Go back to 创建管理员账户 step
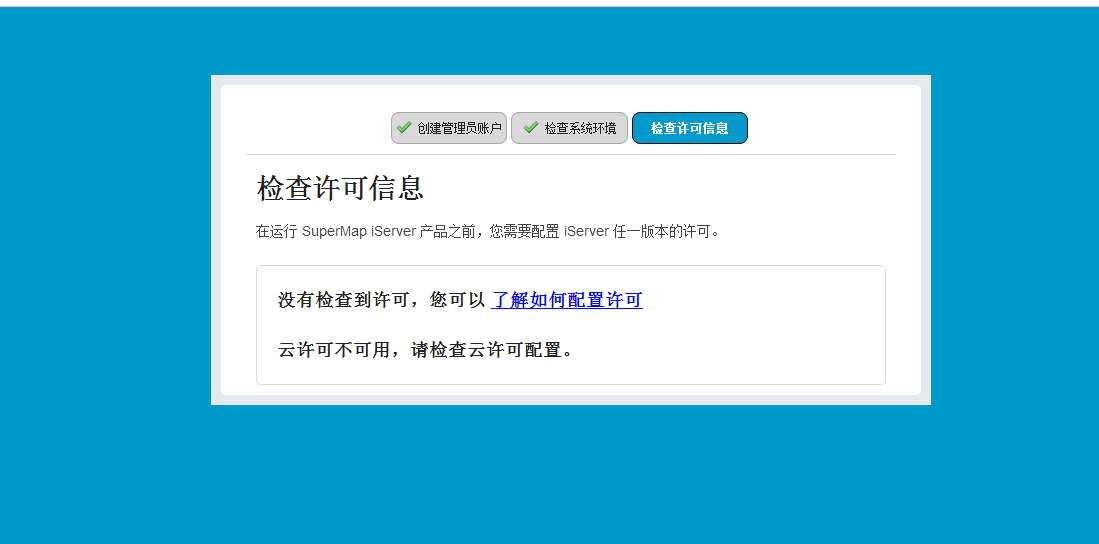1099x544 pixels. [x=449, y=128]
